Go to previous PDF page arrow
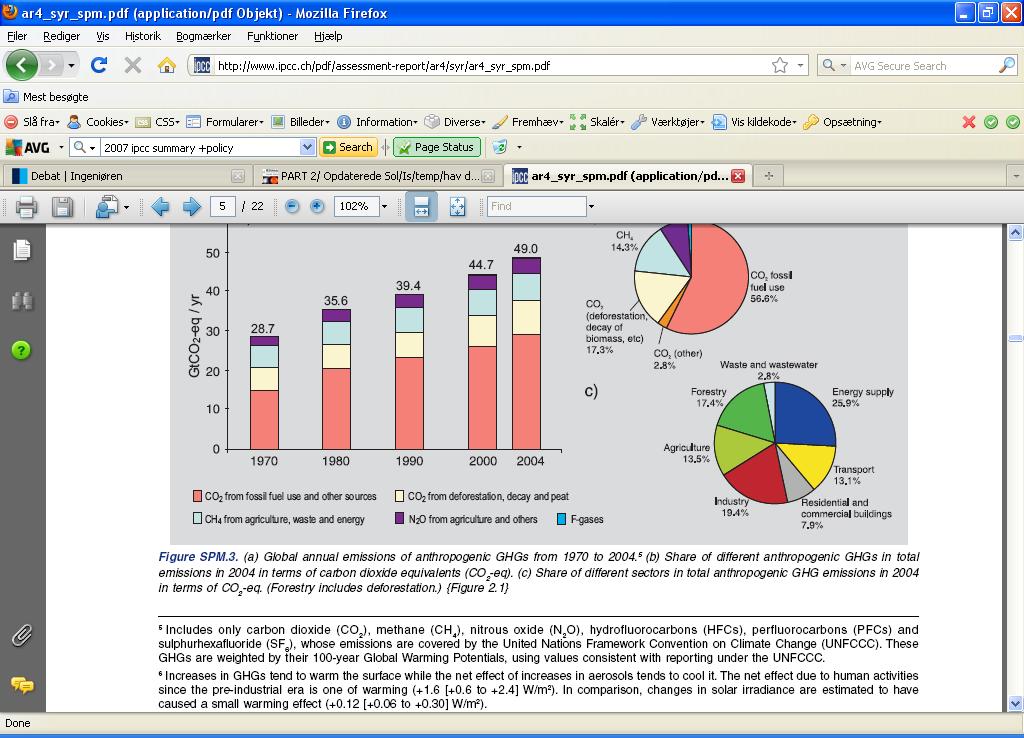The height and width of the screenshot is (738, 1024). point(160,207)
